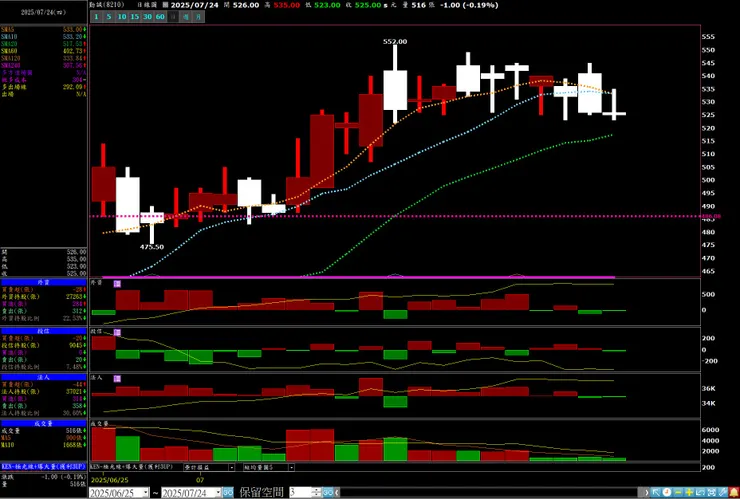This screenshot has width=740, height=499.
Task: Click GO button after end date
Action: (x=228, y=492)
